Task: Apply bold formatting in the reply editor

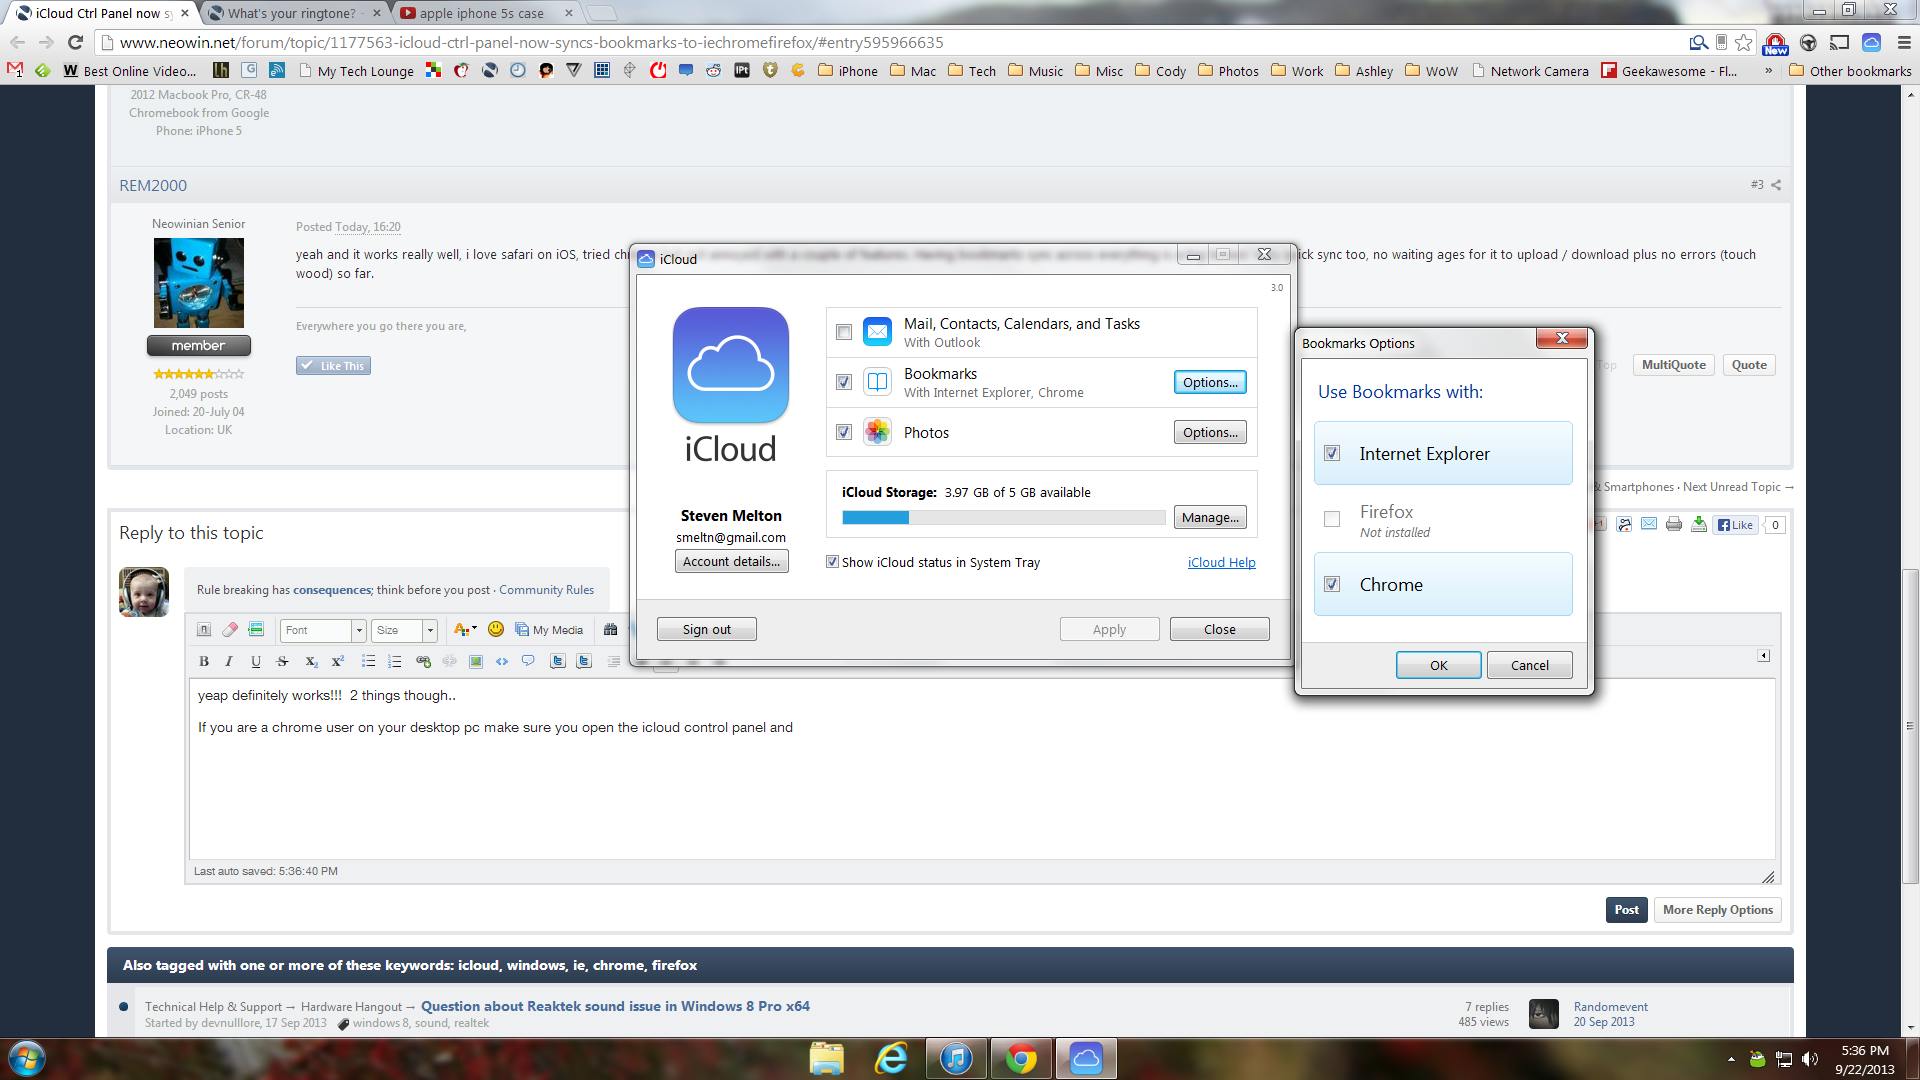Action: tap(203, 661)
